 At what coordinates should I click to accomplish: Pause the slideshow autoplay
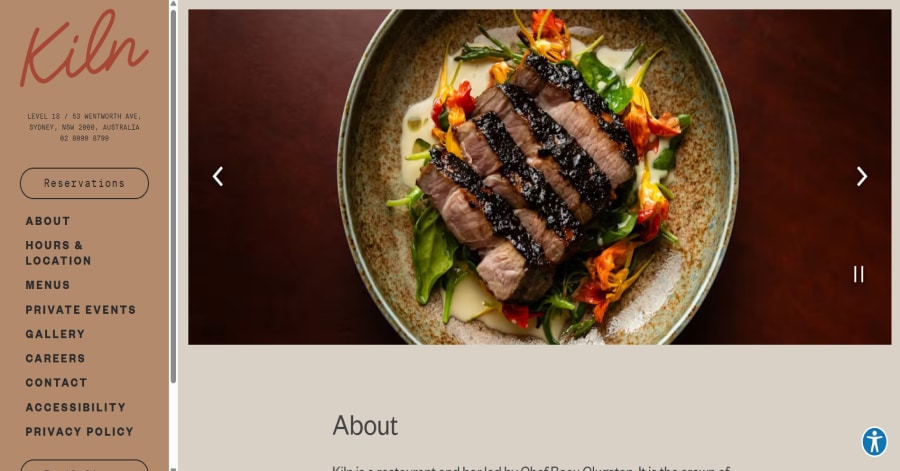(858, 274)
